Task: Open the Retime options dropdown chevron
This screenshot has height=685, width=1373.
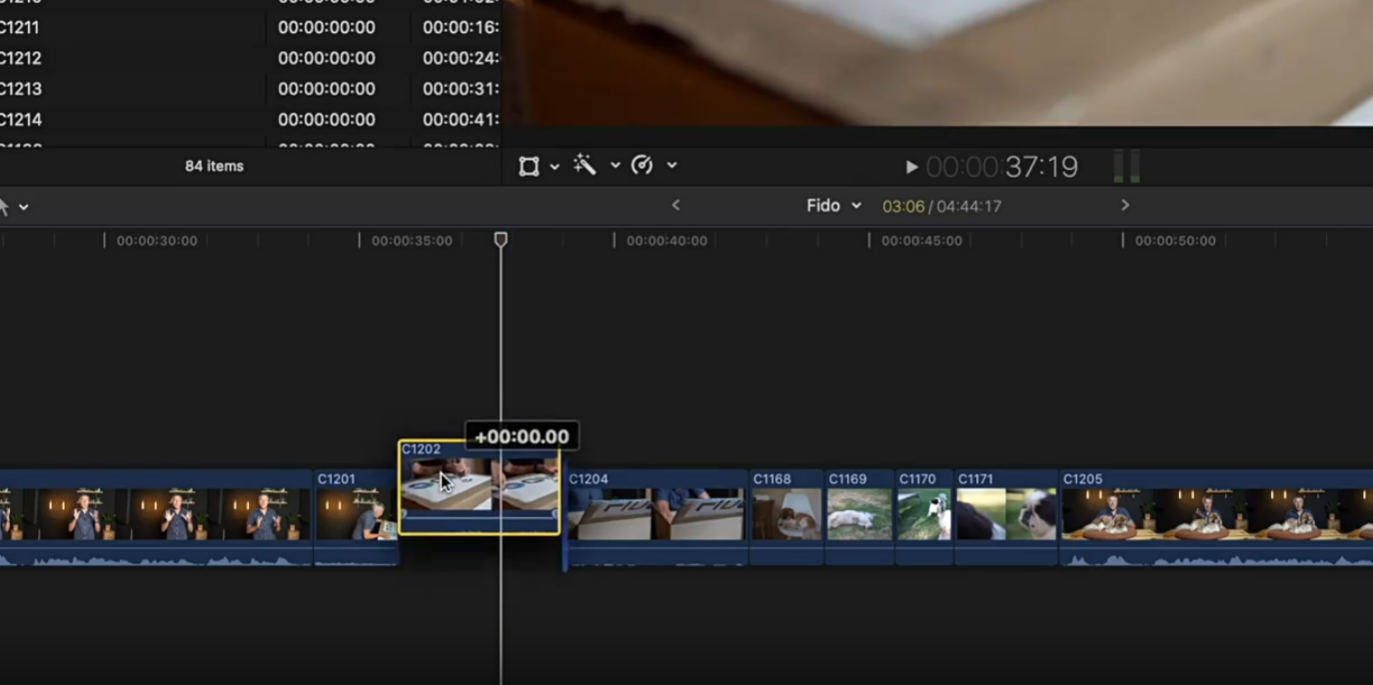Action: (672, 166)
